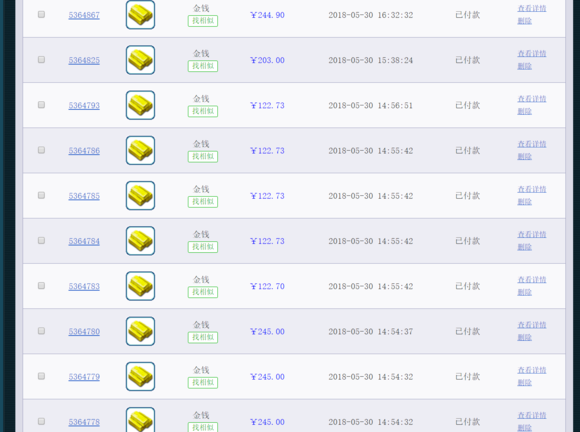Open the gold item image of order 5364793
The width and height of the screenshot is (580, 432).
click(140, 105)
